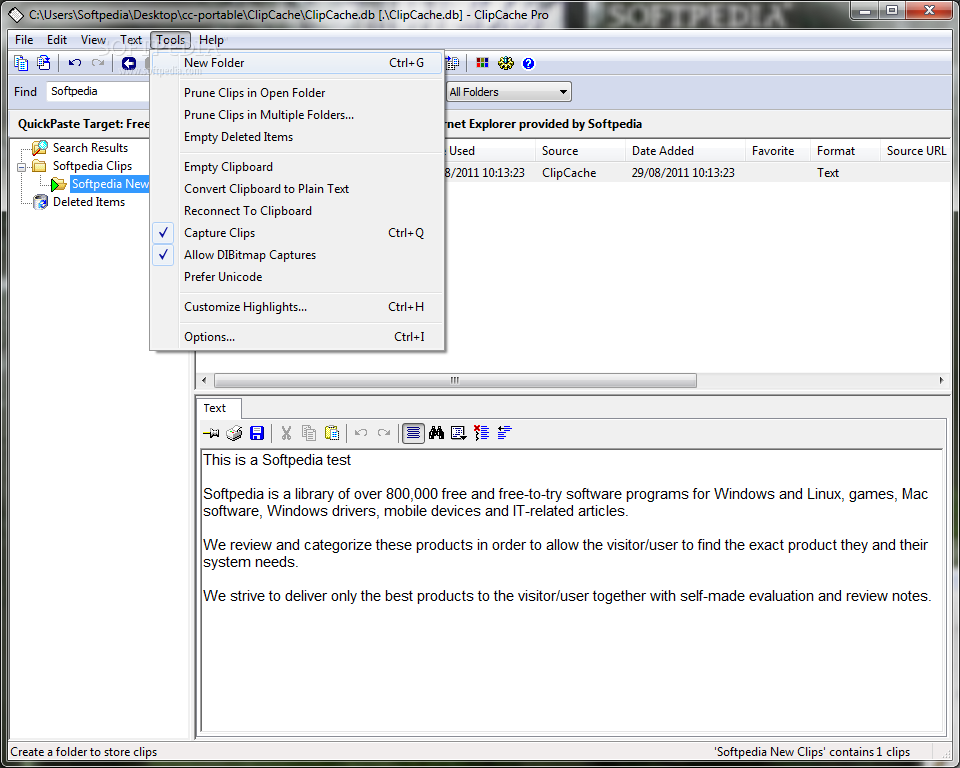Viewport: 960px width, 768px height.
Task: Click the horizontal scrollbar thumb in the clip list
Action: 455,380
